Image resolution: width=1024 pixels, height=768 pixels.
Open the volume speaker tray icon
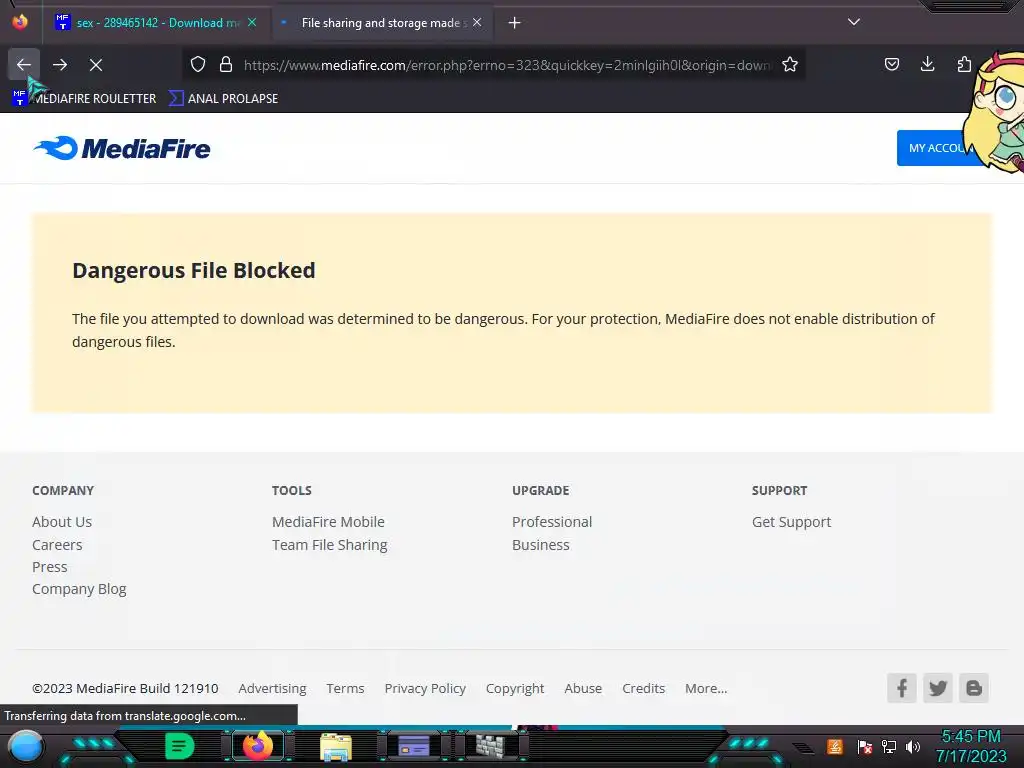[913, 746]
